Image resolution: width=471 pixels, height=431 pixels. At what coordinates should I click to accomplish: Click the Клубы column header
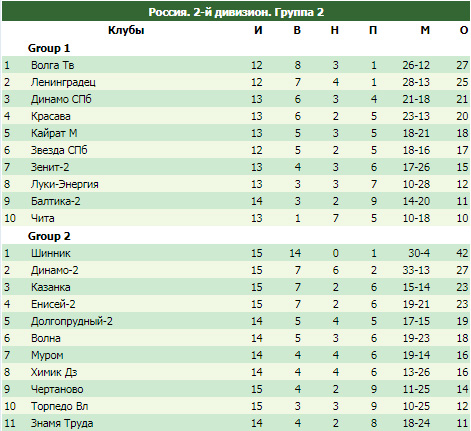(x=126, y=30)
